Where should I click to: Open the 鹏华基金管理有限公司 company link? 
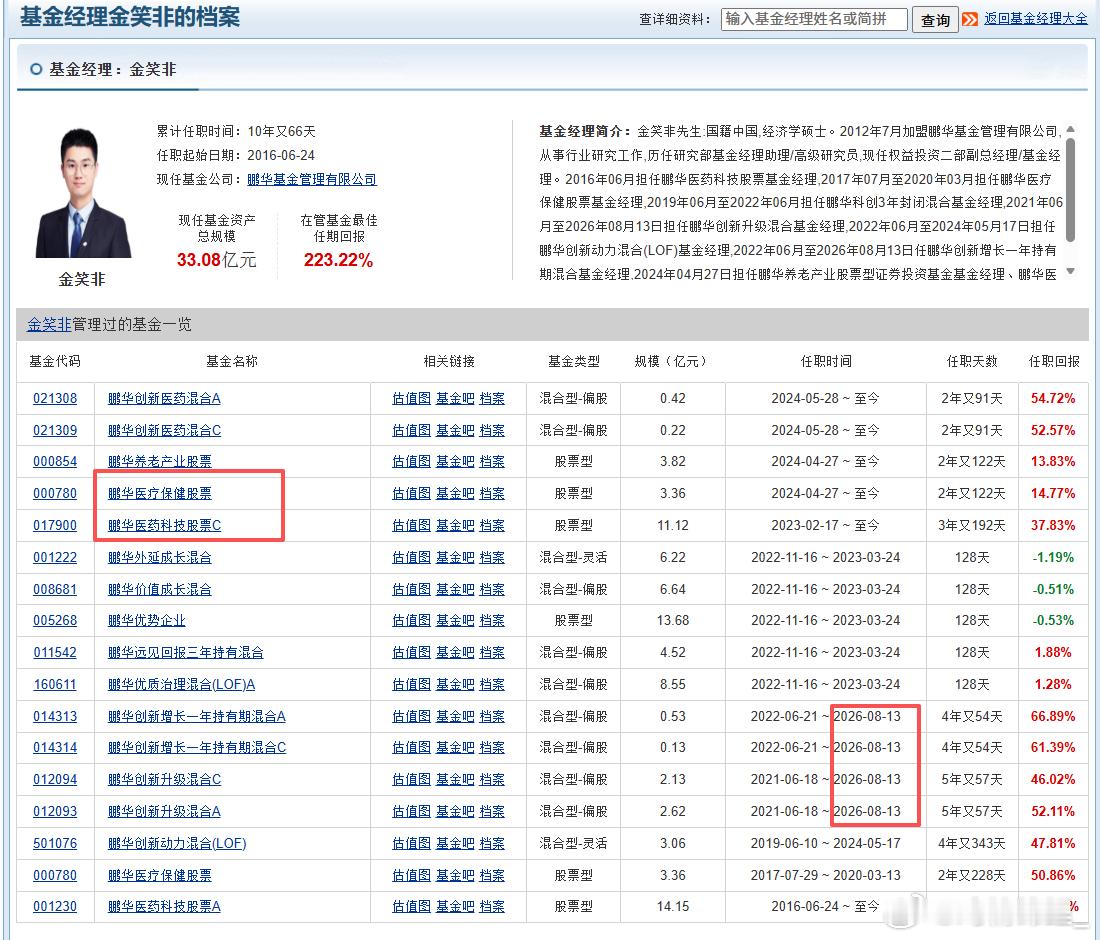click(x=311, y=179)
